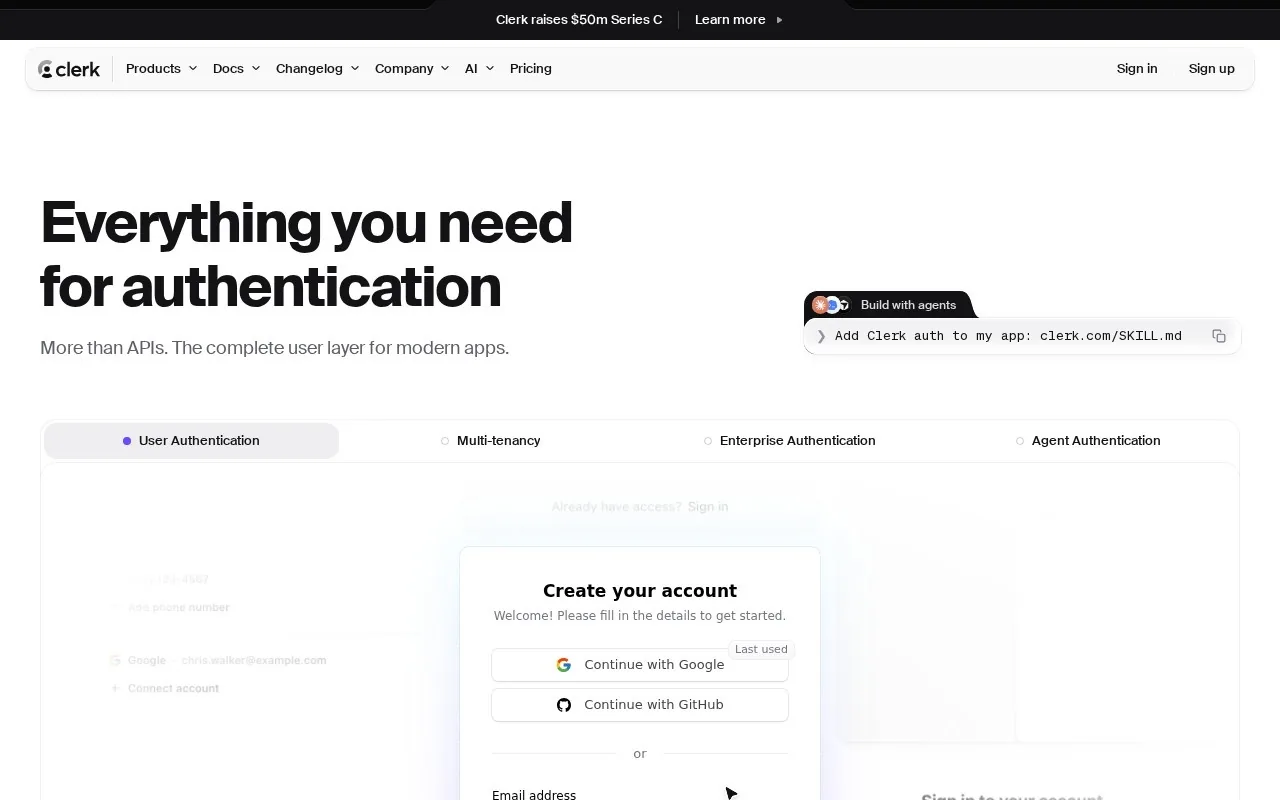Go to the Pricing page
Screen dimensions: 1280x800
531,69
